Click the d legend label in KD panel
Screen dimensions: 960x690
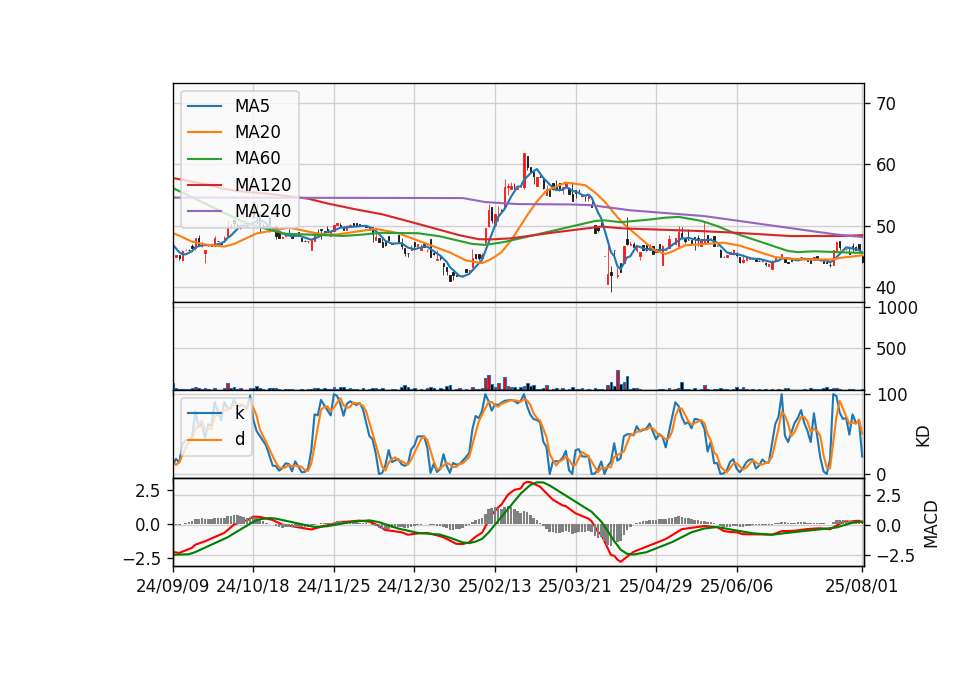click(x=240, y=439)
